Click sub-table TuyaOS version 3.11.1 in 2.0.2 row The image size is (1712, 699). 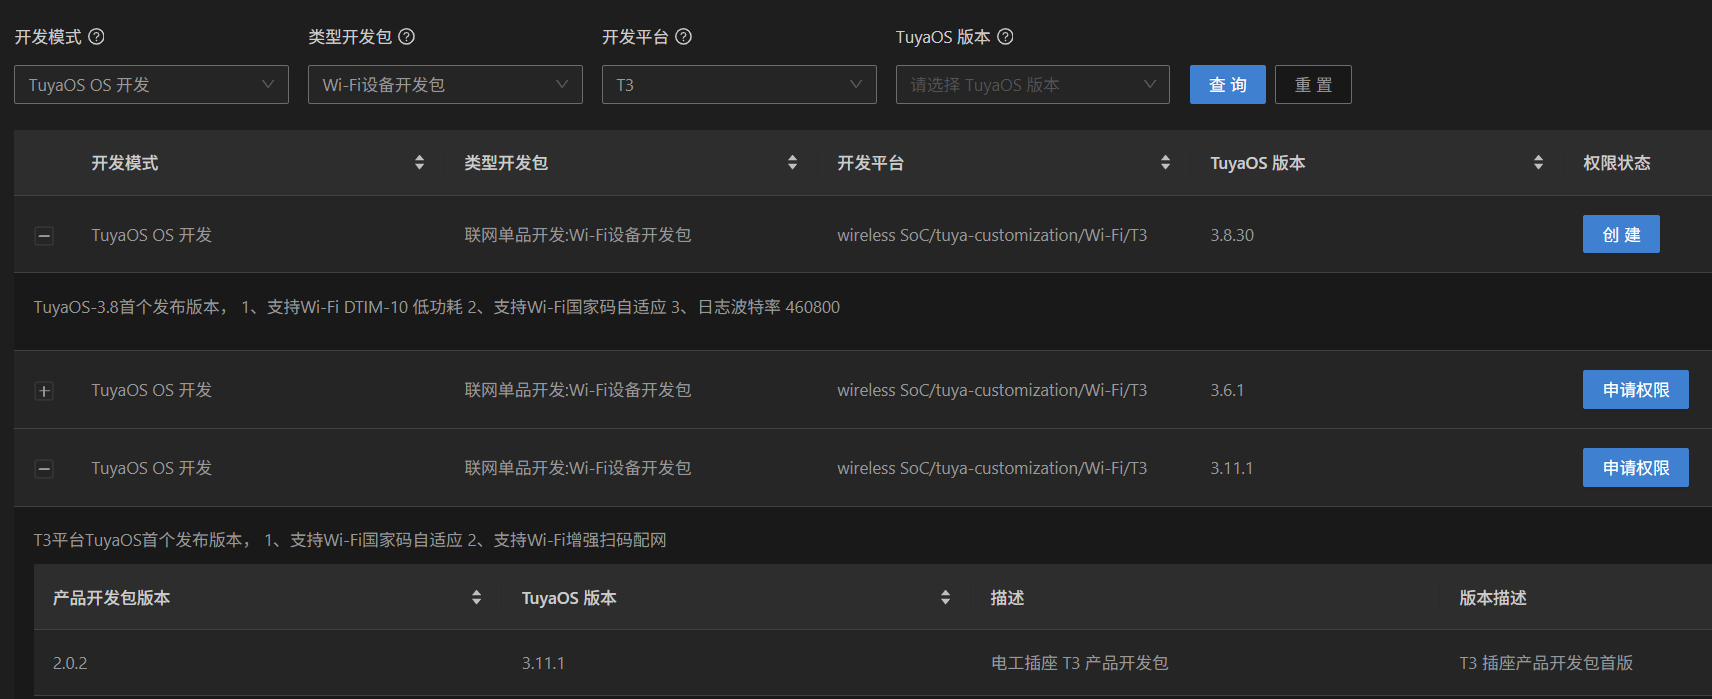point(543,663)
